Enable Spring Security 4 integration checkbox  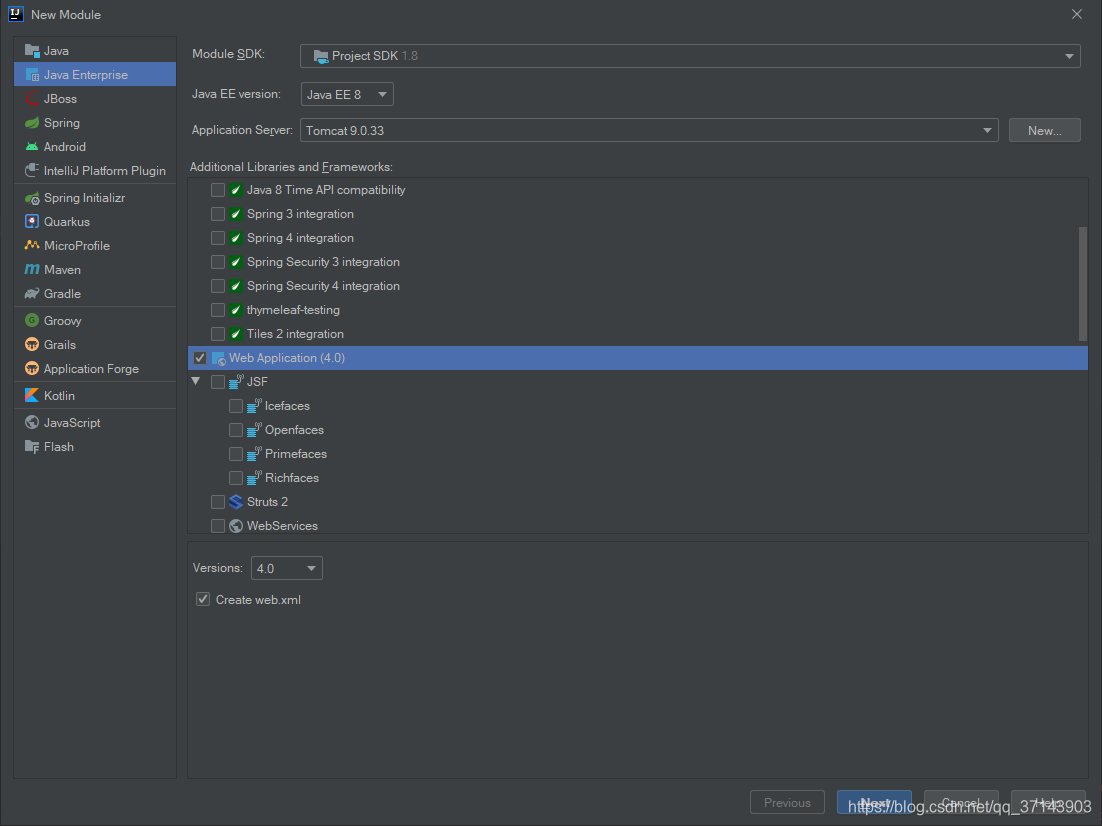218,285
